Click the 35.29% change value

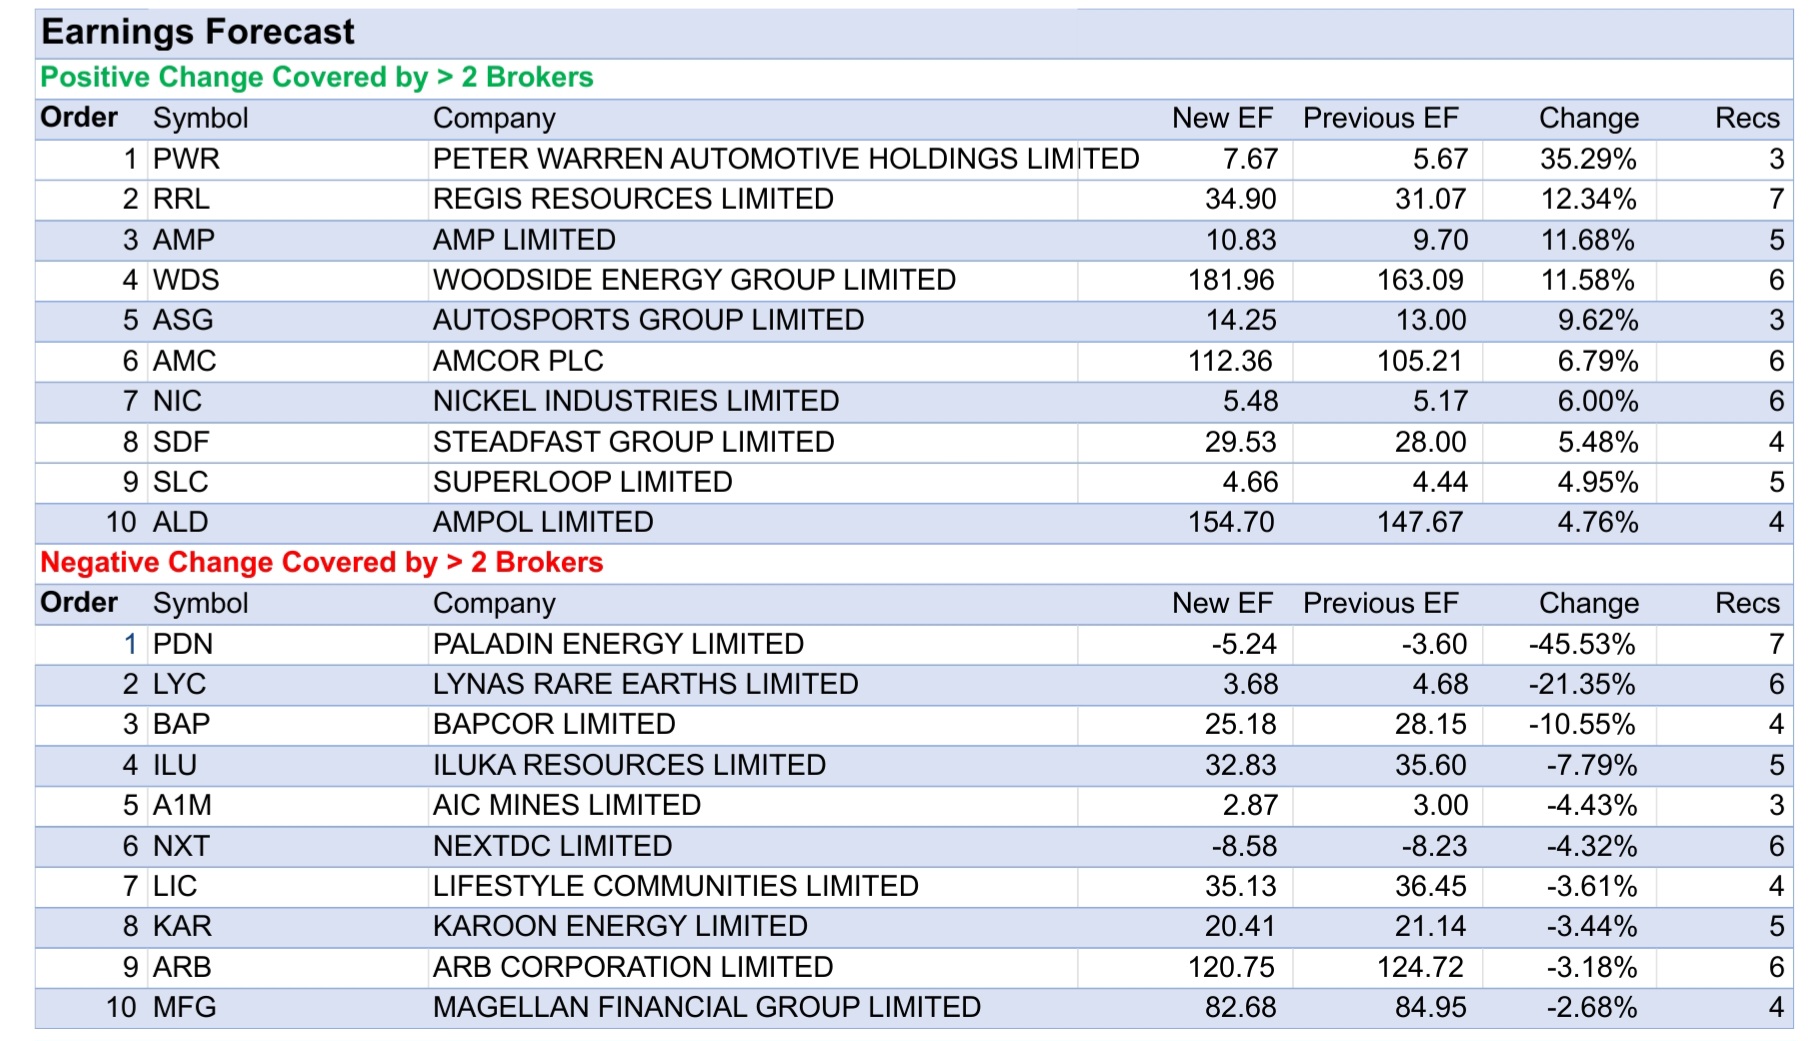[x=1587, y=159]
